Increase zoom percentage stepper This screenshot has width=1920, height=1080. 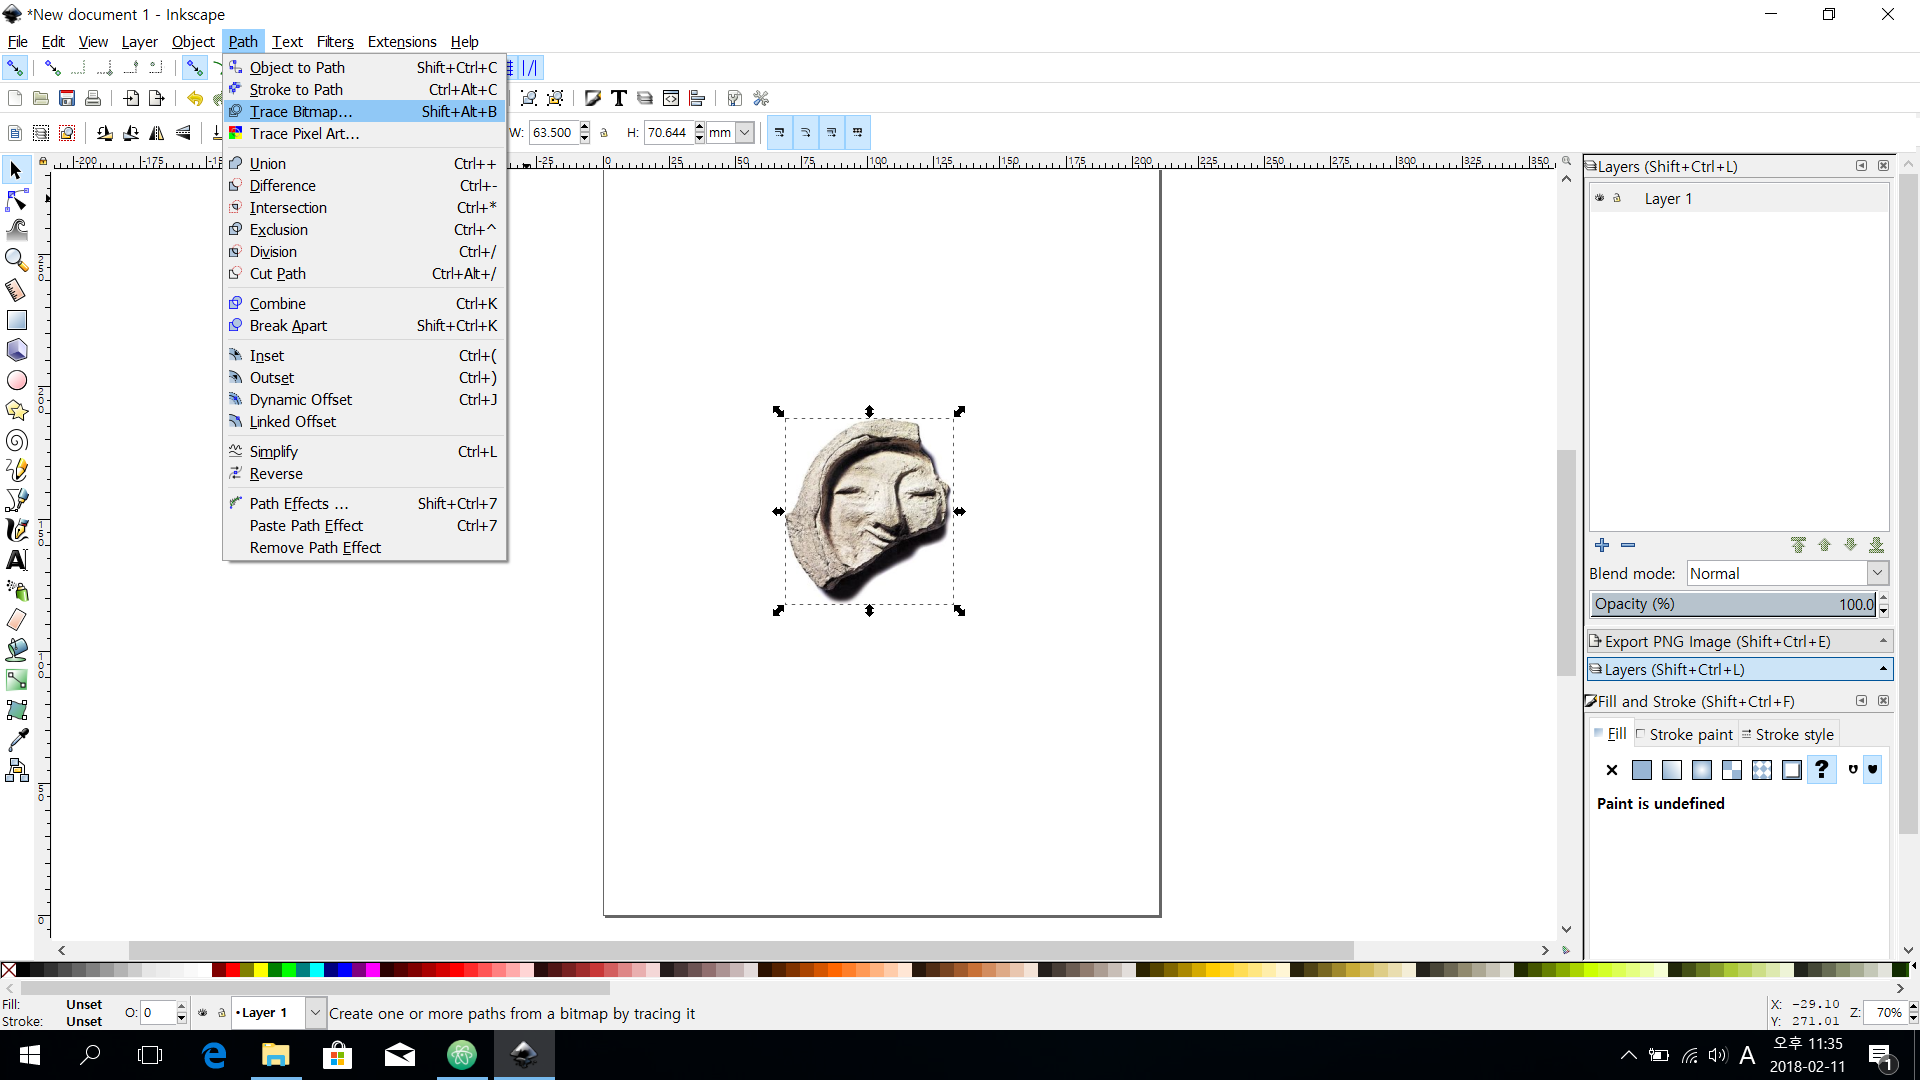tap(1913, 1007)
